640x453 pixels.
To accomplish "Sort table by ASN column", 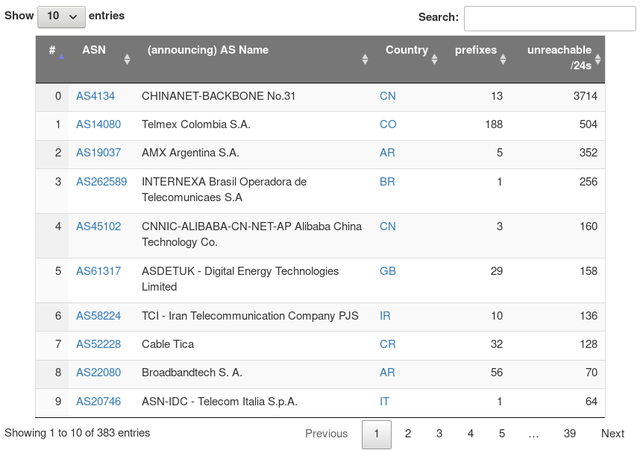I will 101,60.
